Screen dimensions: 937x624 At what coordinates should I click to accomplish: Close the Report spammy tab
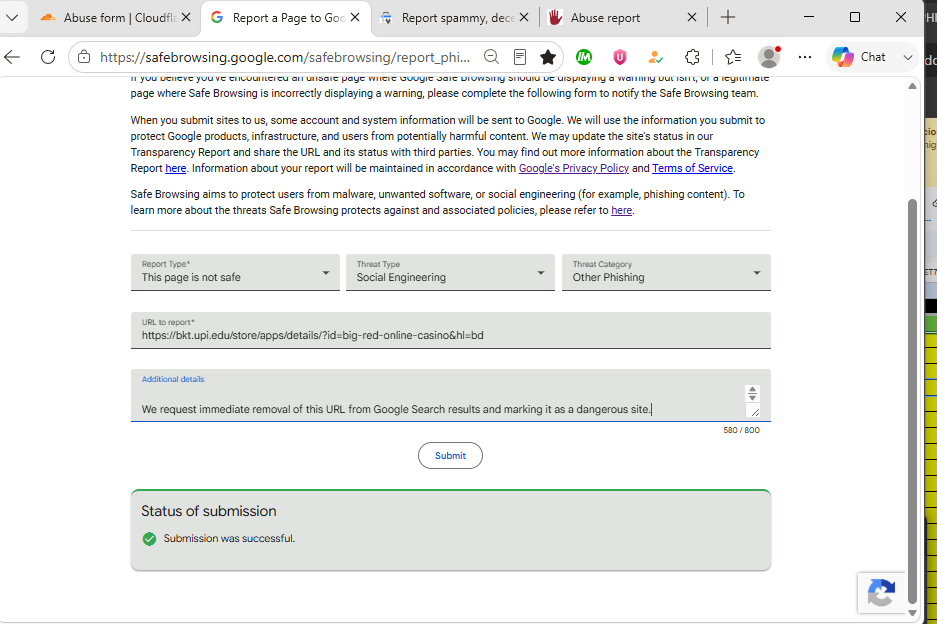[x=524, y=17]
